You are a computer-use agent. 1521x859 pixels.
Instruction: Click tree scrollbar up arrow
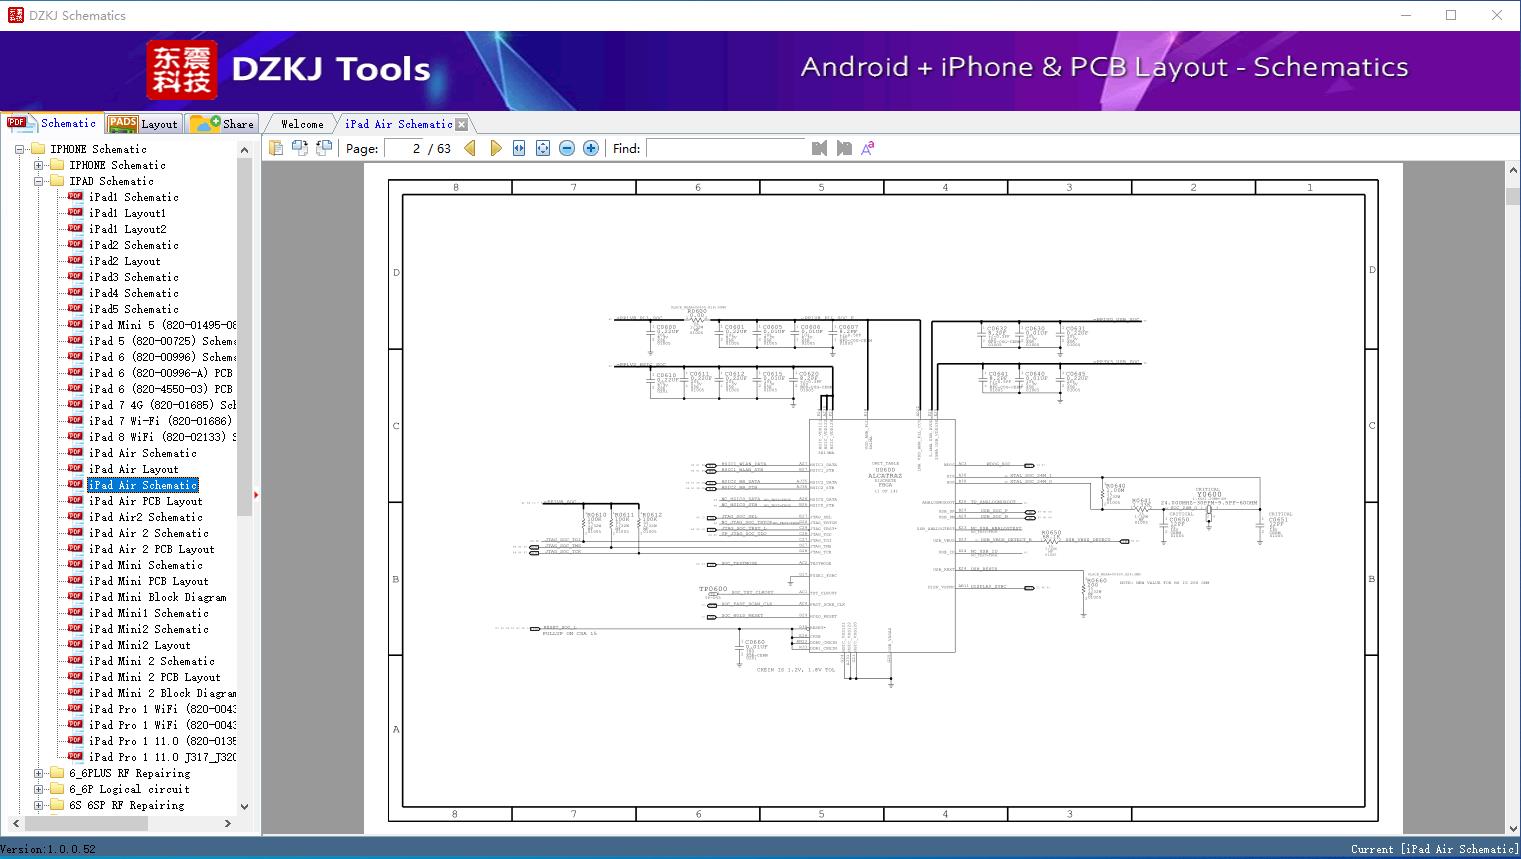245,149
